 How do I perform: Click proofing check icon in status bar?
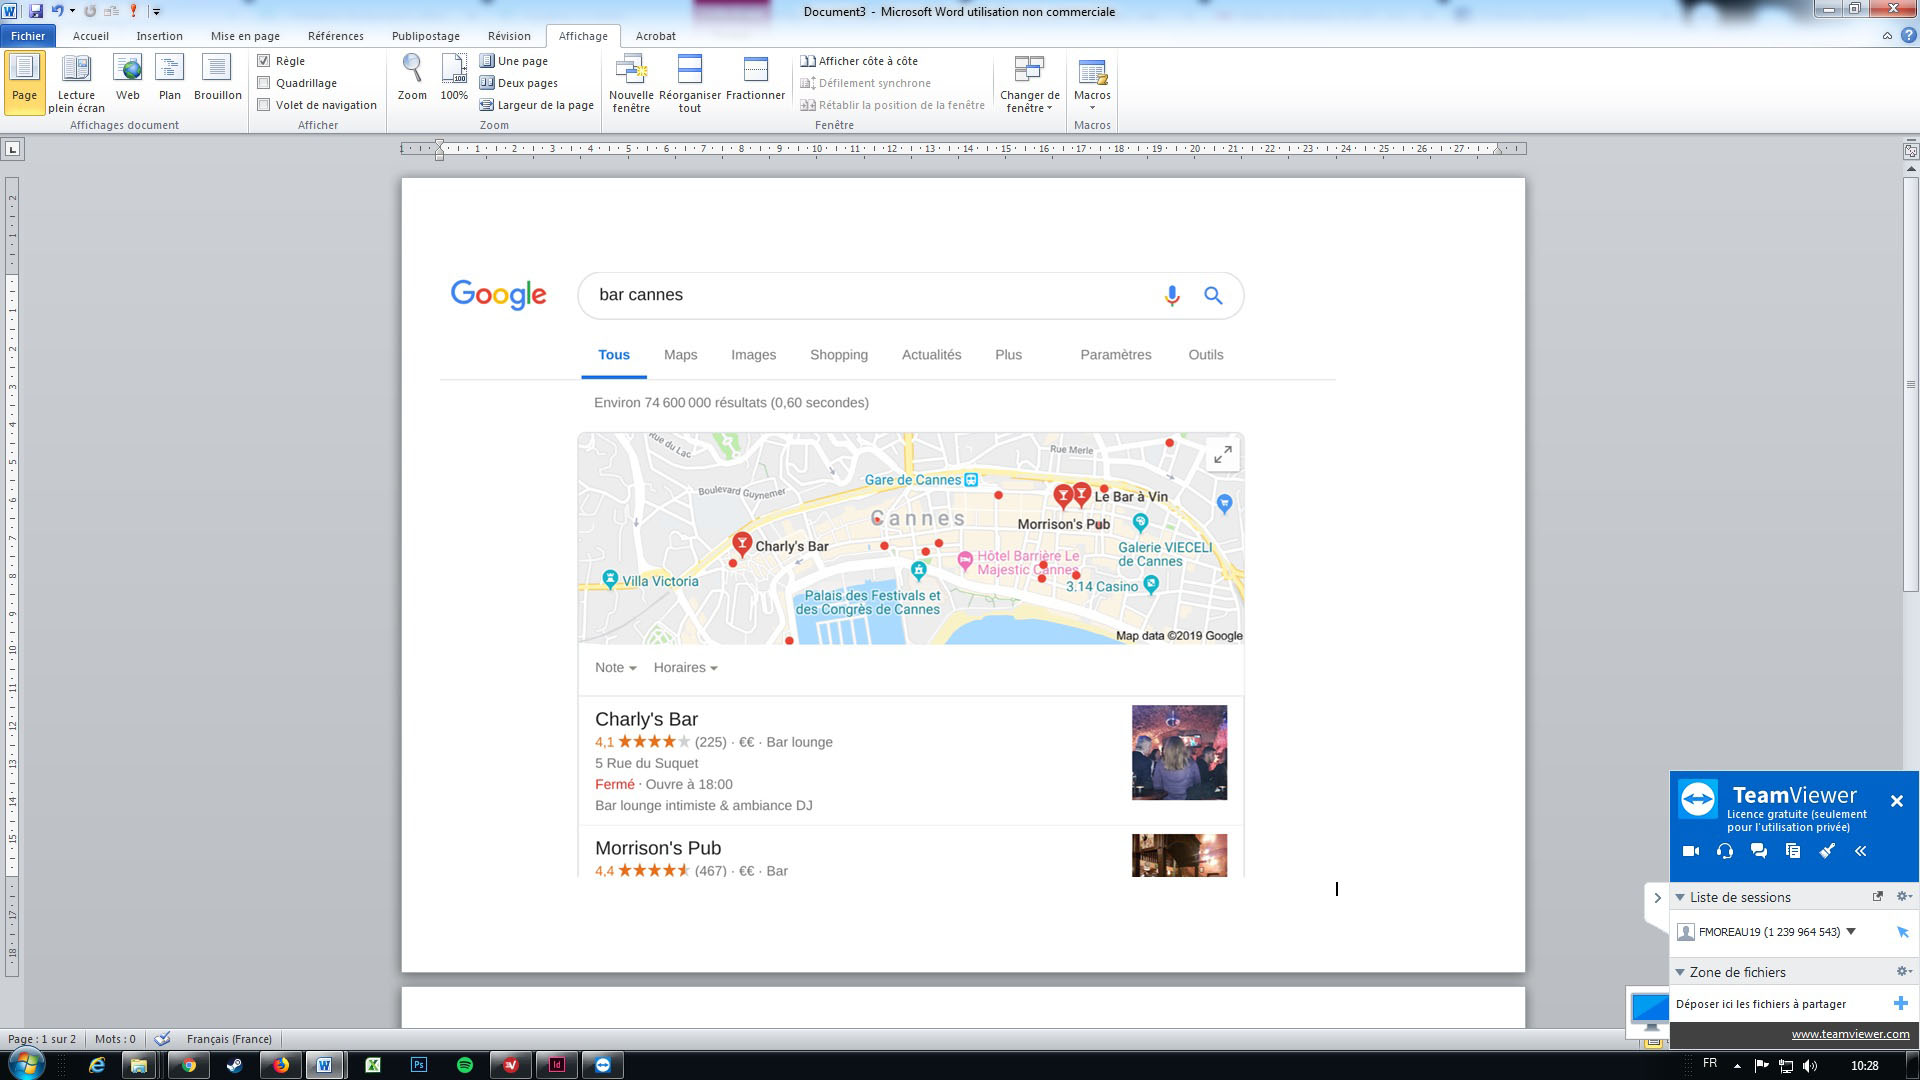click(162, 1039)
